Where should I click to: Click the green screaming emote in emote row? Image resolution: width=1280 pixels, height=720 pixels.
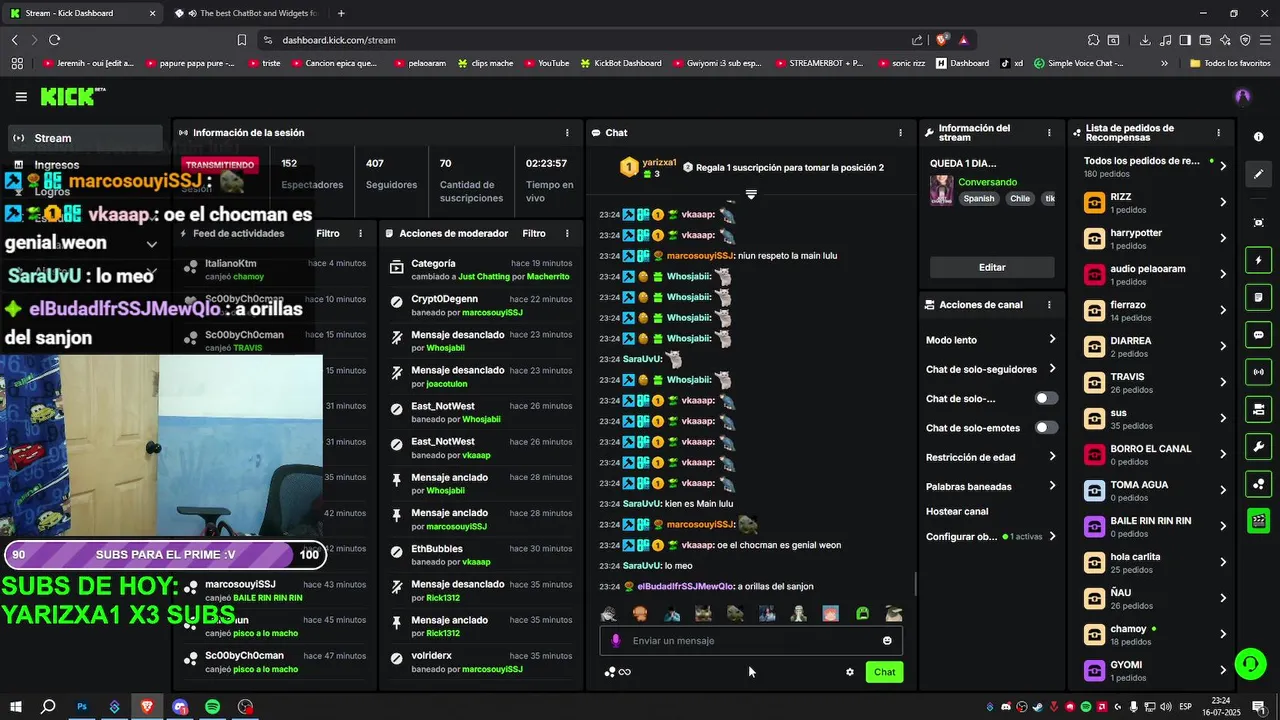862,613
